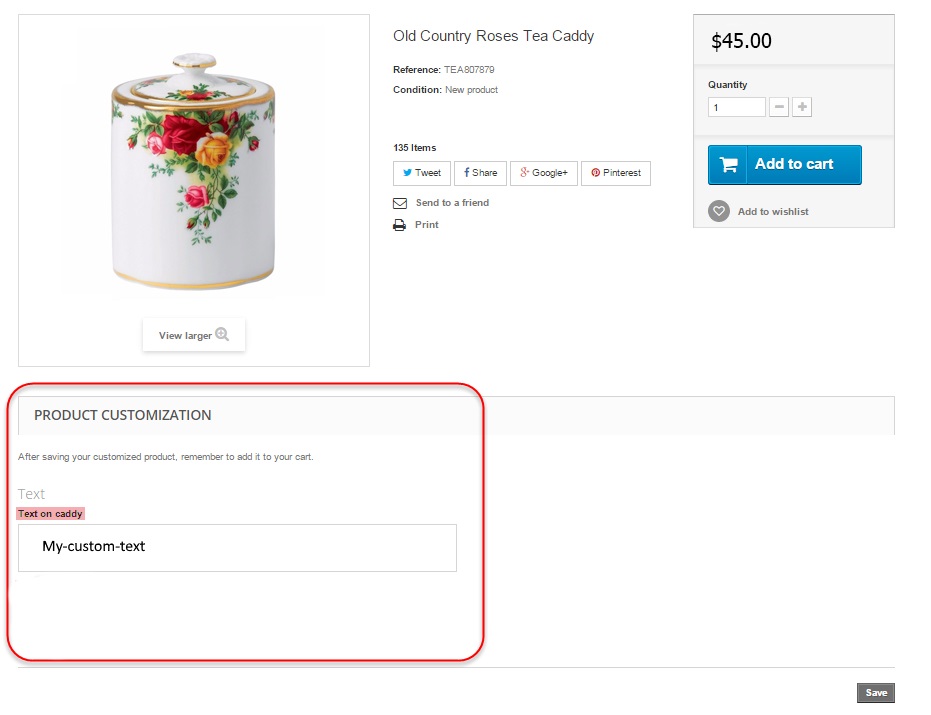
Task: Pin the product on Pinterest
Action: tap(616, 173)
